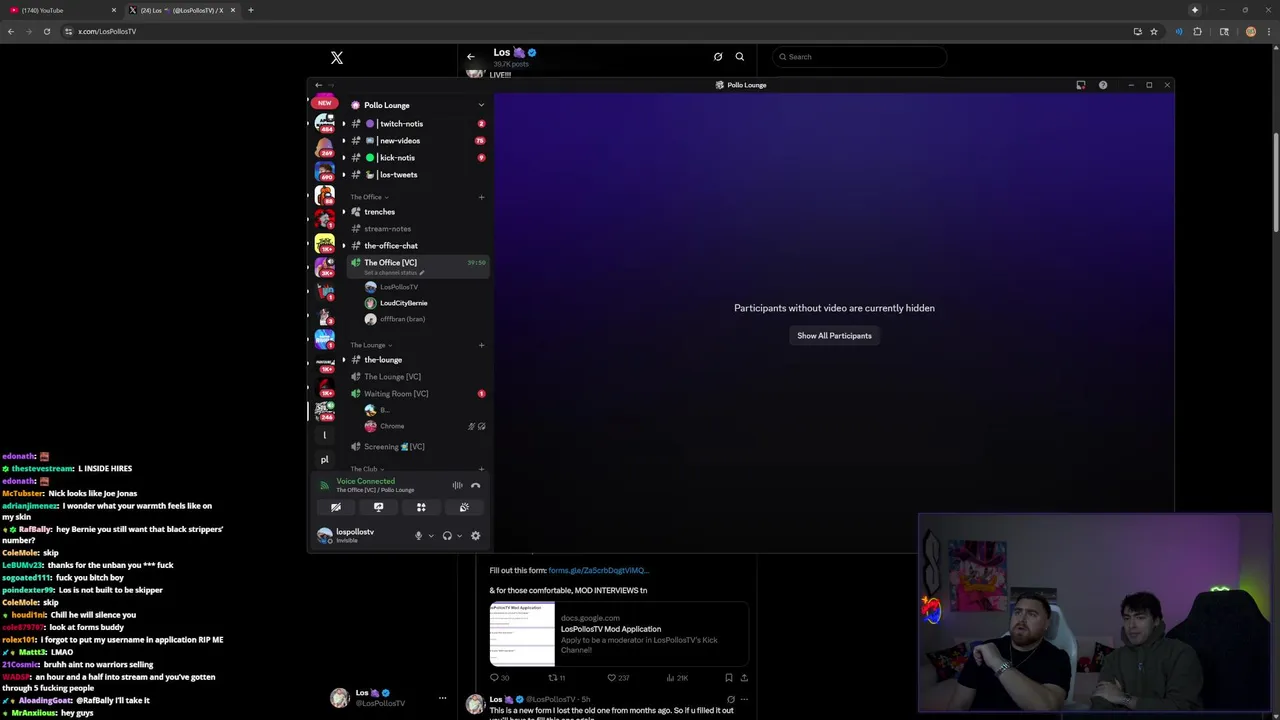The height and width of the screenshot is (720, 1280).
Task: Select The Office [VC] voice channel
Action: point(417,266)
